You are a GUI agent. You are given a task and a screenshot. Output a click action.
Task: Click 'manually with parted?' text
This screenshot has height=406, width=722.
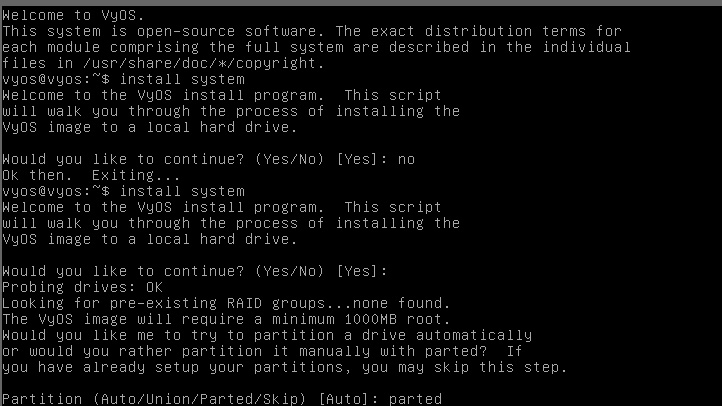click(x=393, y=352)
